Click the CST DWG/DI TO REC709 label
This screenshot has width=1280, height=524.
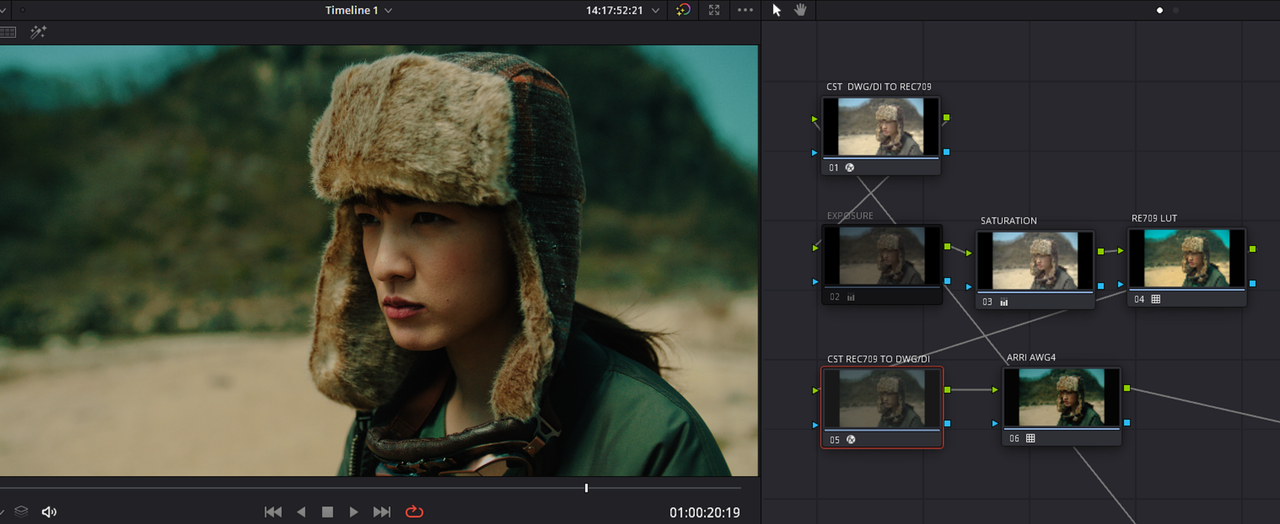[x=878, y=87]
